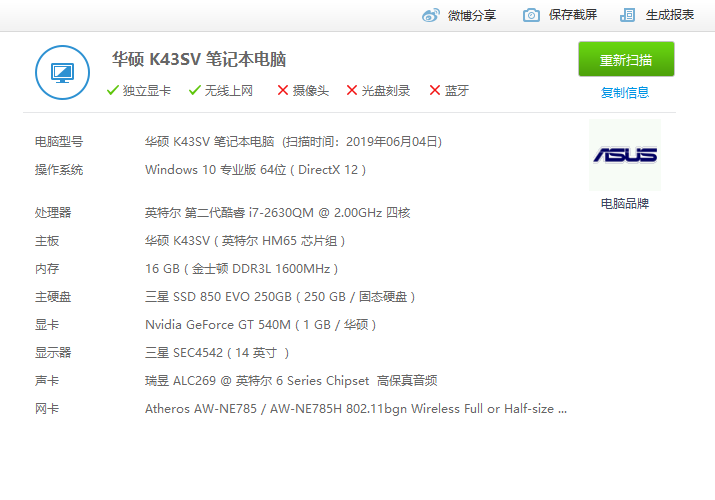This screenshot has height=500, width=715.
Task: Select the i7-2630QM processor value
Action: point(278,212)
